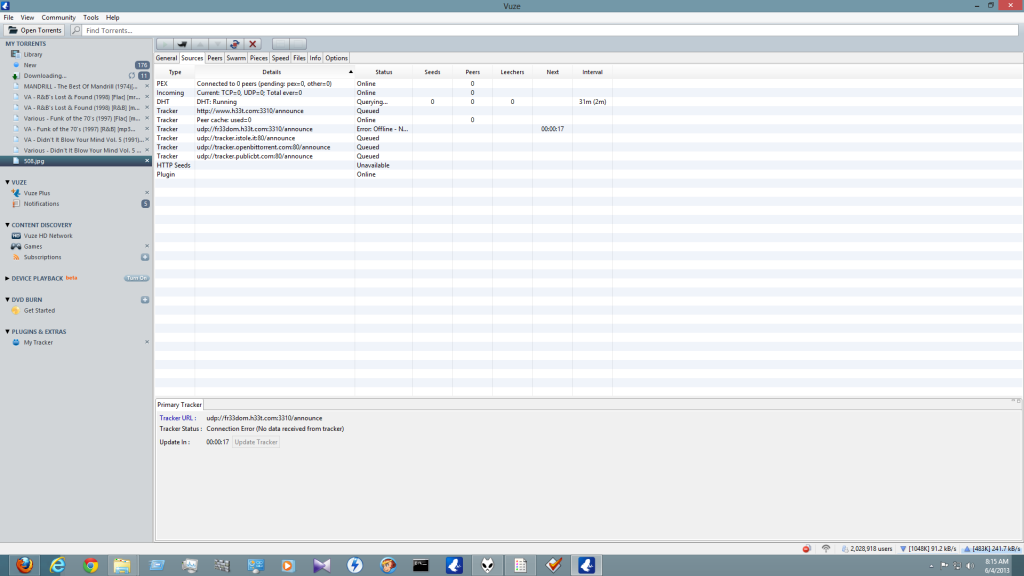Click the Status column header
The height and width of the screenshot is (576, 1024).
[x=383, y=72]
